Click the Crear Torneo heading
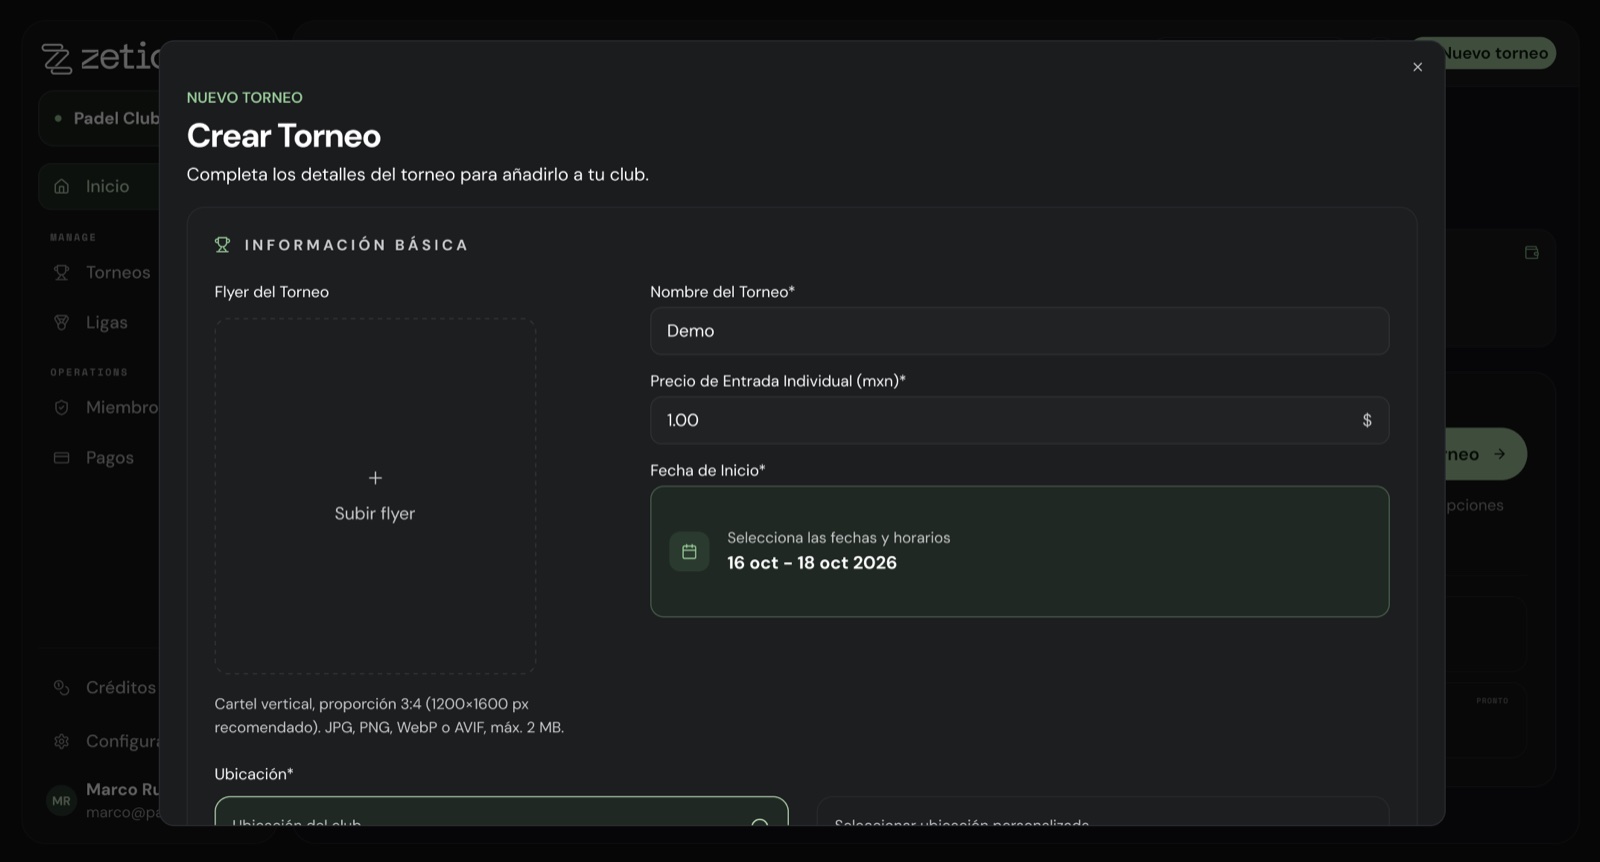The image size is (1600, 862). tap(284, 135)
